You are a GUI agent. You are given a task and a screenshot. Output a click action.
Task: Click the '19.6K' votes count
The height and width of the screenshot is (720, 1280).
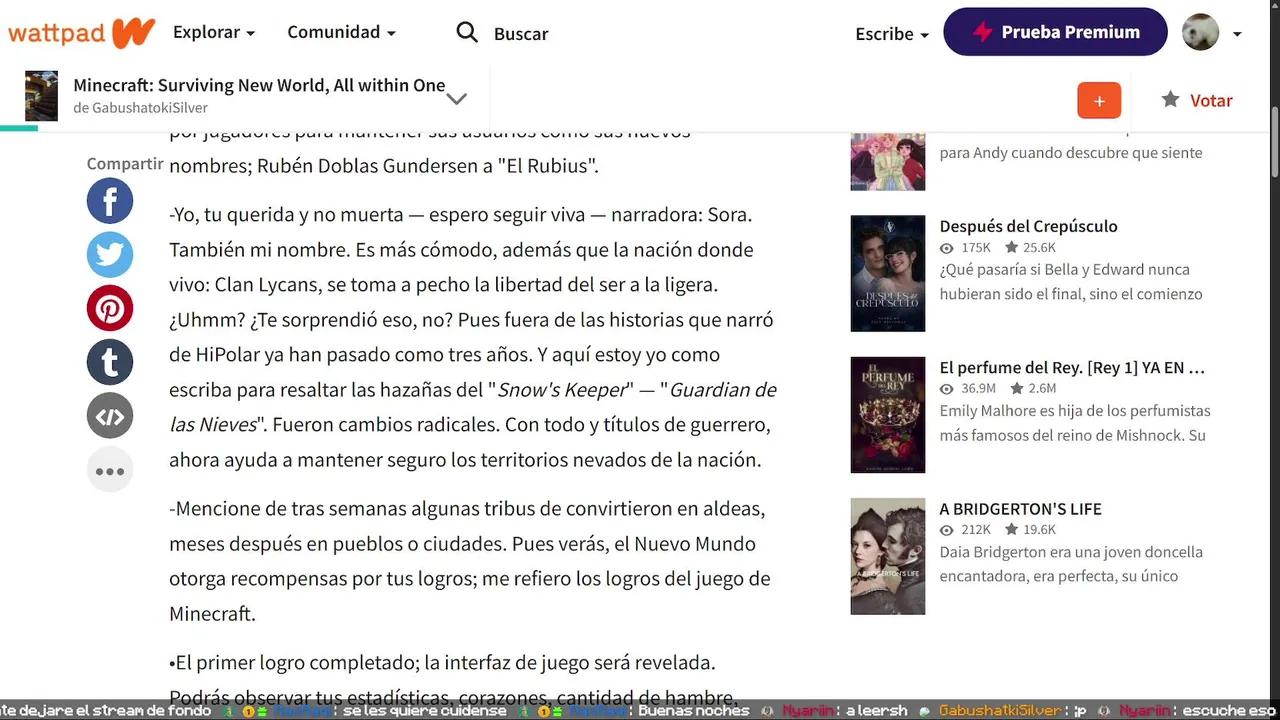pyautogui.click(x=1039, y=529)
